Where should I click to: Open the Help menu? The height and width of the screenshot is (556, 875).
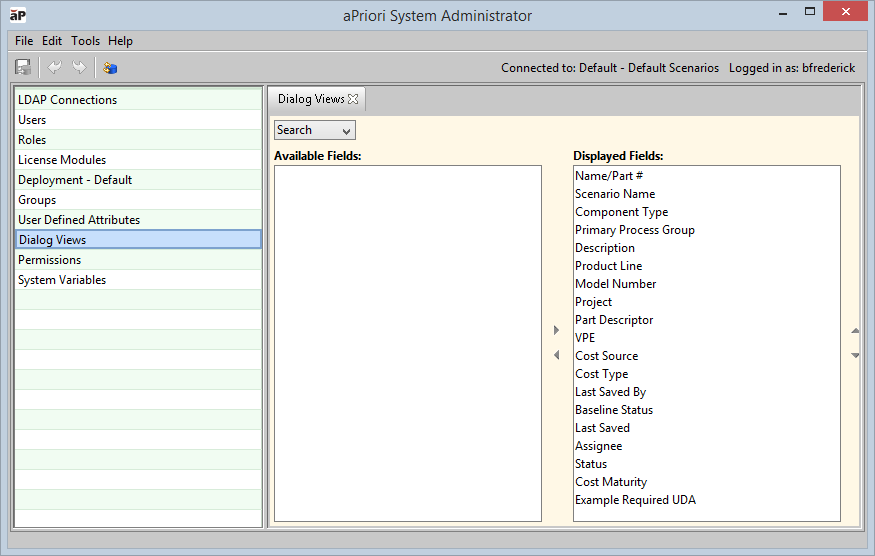click(x=120, y=41)
